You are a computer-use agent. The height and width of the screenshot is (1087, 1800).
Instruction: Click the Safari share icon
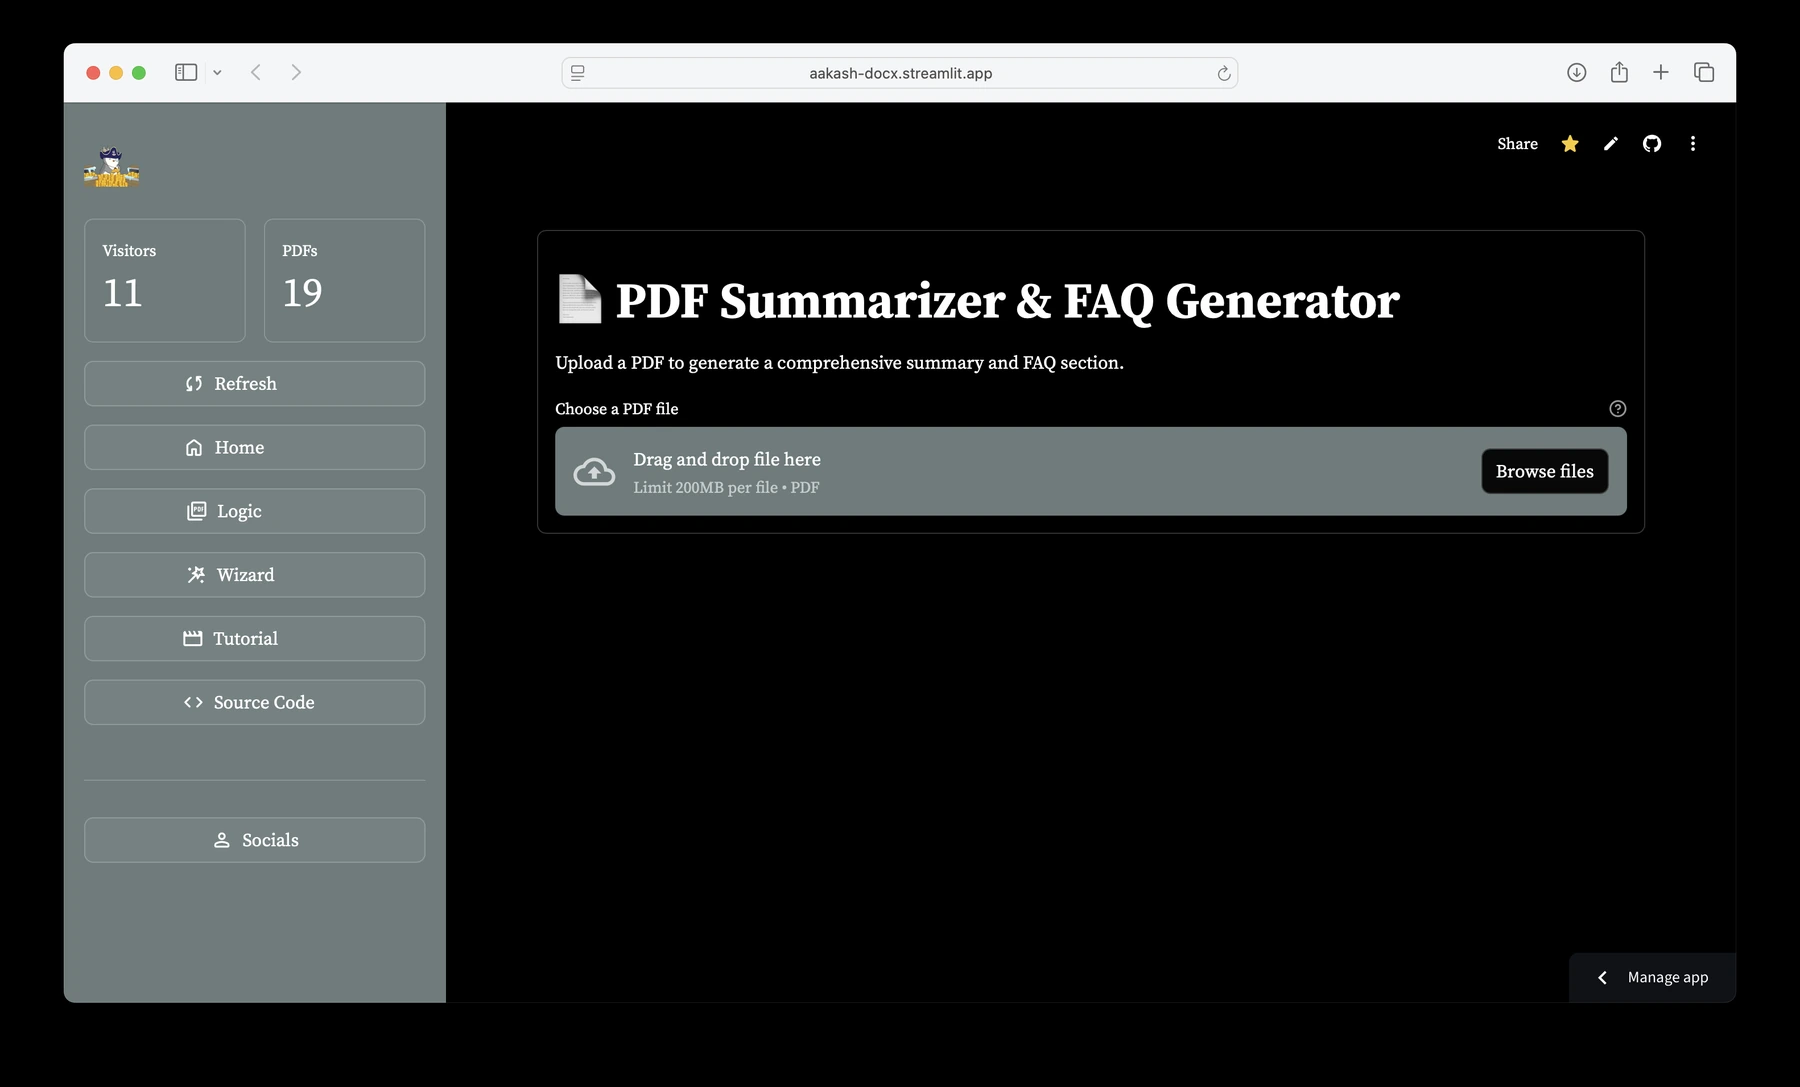(1620, 72)
